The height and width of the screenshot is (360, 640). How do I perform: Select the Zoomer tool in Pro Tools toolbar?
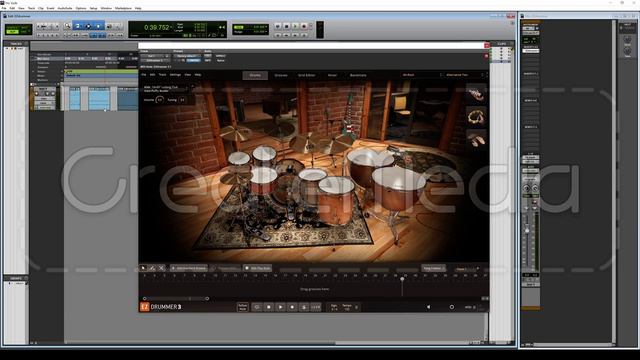click(x=68, y=26)
